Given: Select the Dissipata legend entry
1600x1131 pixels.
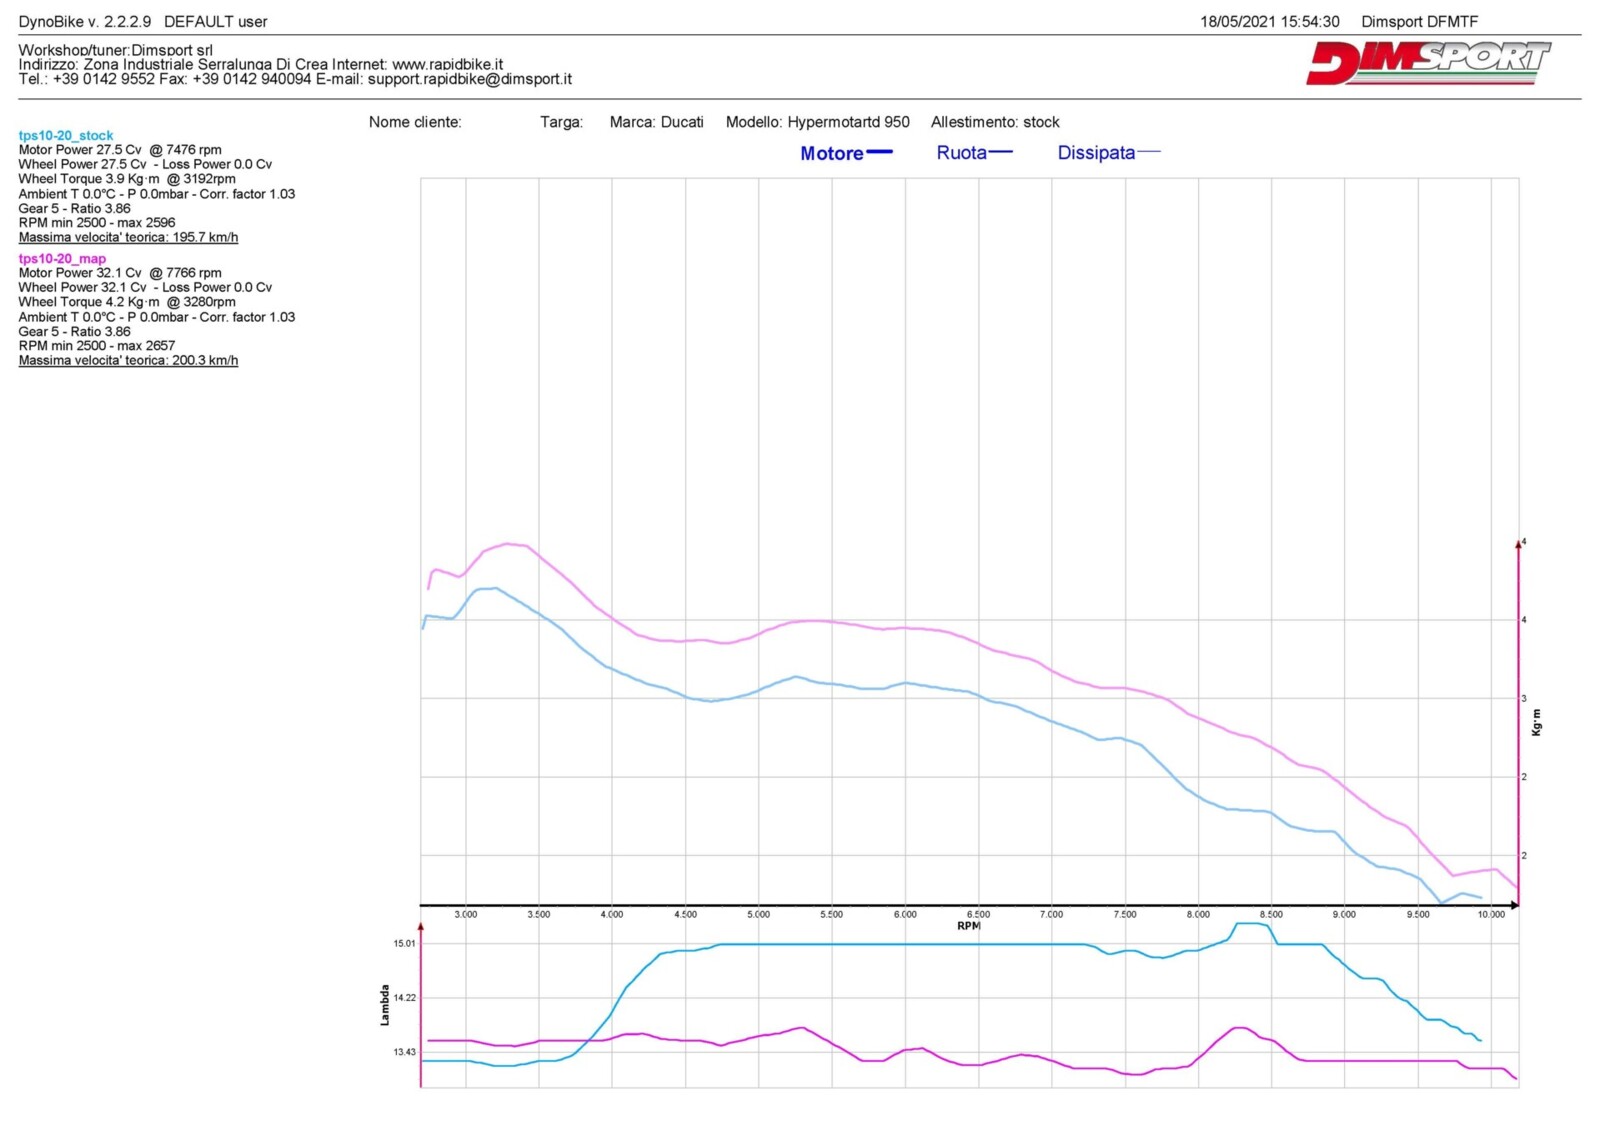Looking at the screenshot, I should coord(1107,153).
